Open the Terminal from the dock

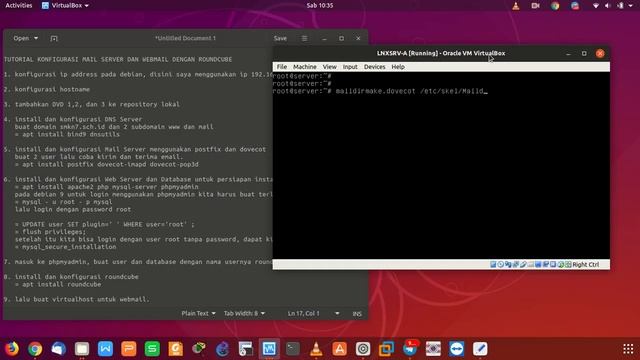[x=293, y=349]
